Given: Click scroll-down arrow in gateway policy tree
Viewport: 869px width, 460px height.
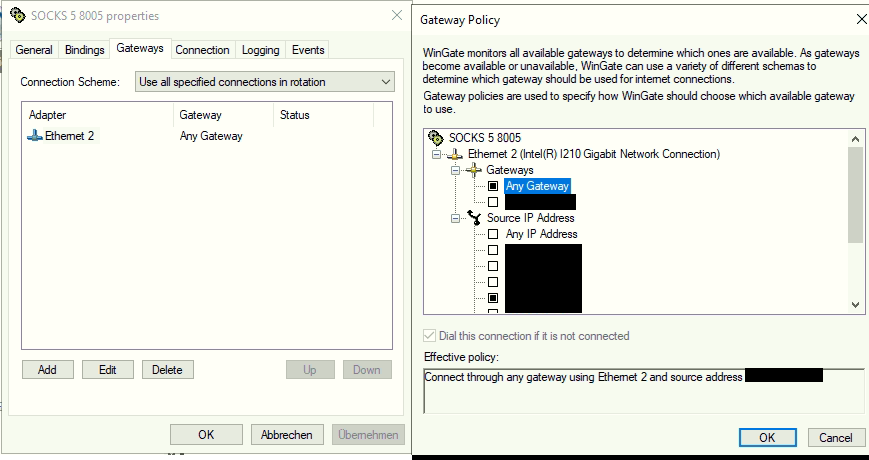Looking at the screenshot, I should coord(855,305).
